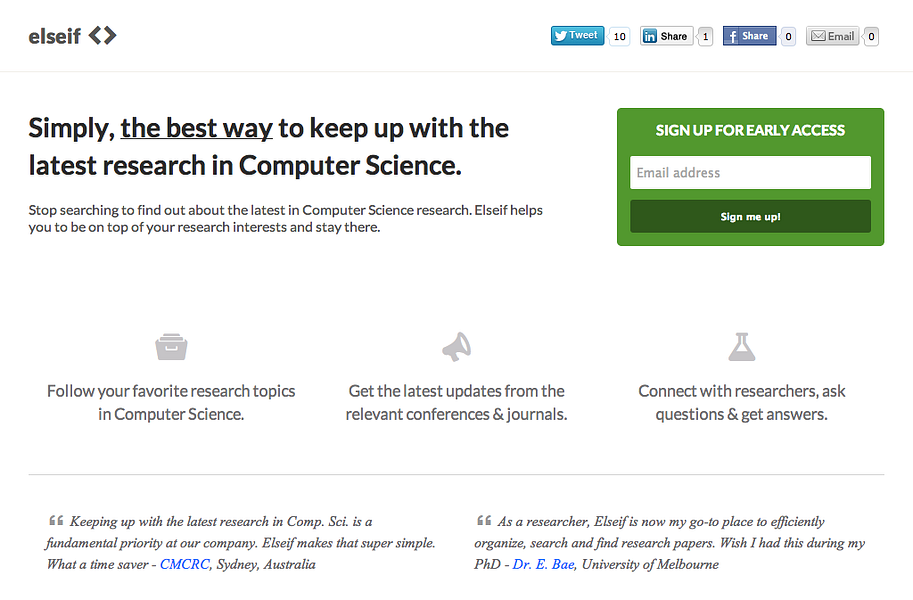Click the LinkedIn share count bubble
This screenshot has height=600, width=913.
[x=705, y=37]
